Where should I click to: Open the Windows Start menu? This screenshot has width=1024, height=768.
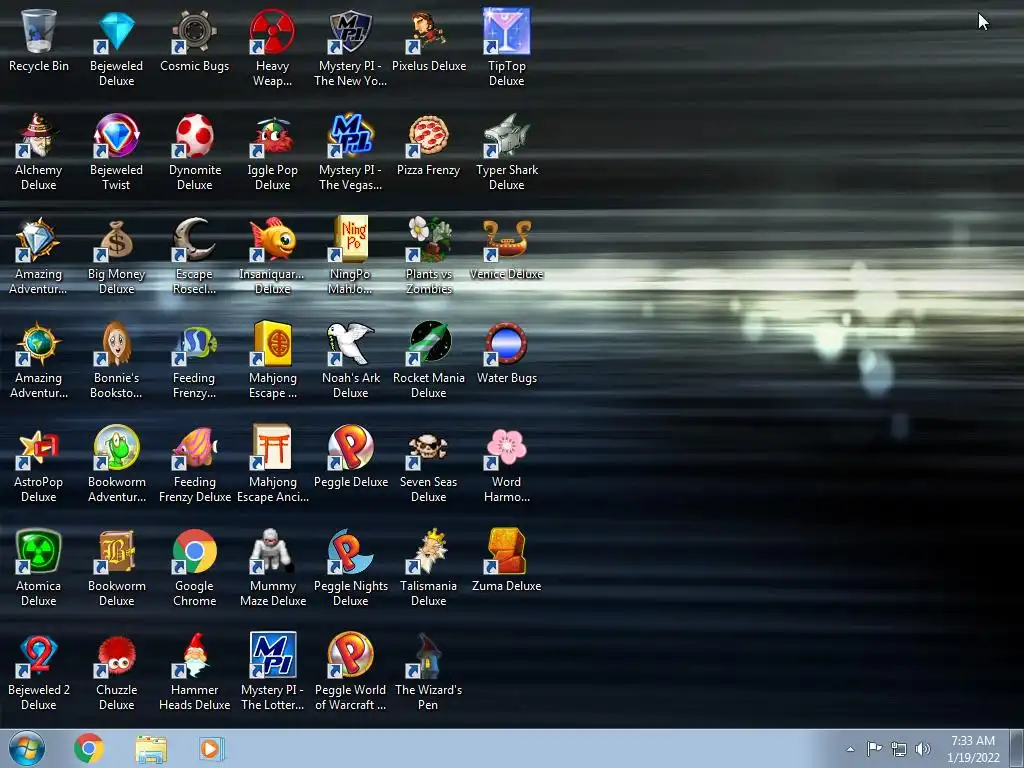(x=27, y=748)
